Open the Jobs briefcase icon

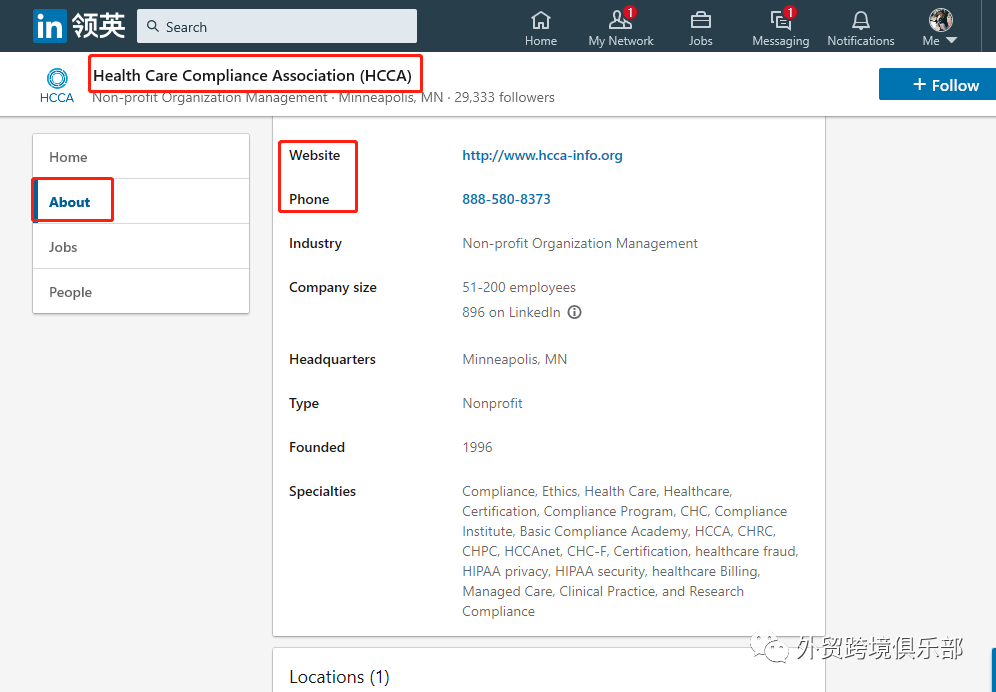(x=701, y=29)
